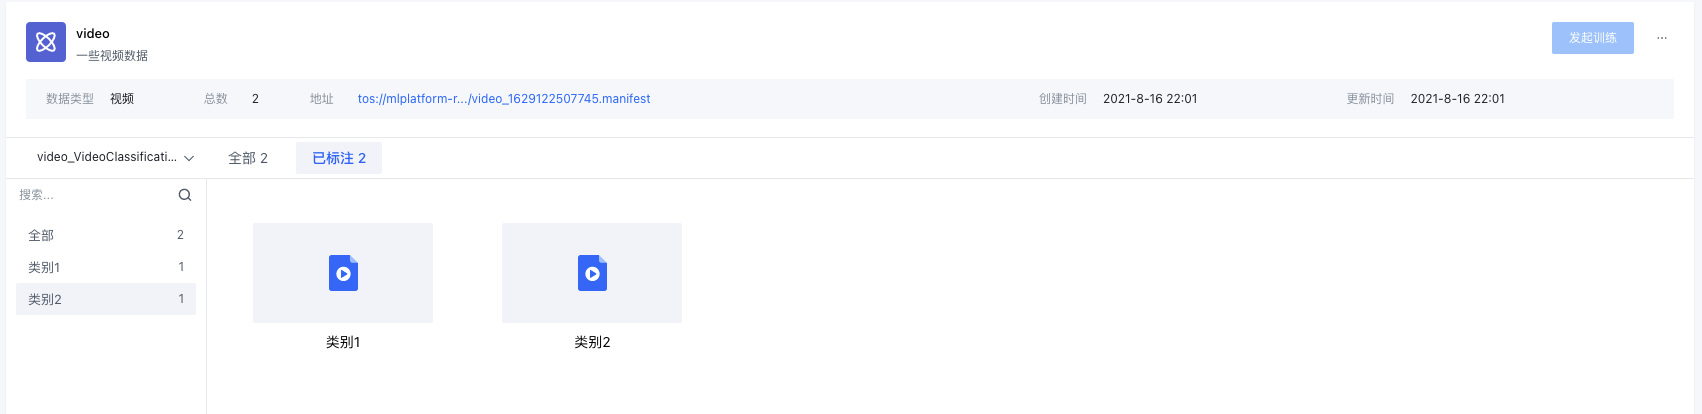Click the 更新时间 timestamp value

1457,99
